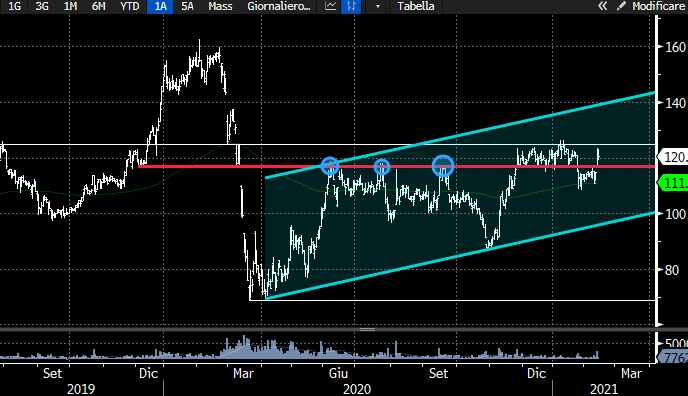The image size is (688, 396).
Task: Switch chart to 5A range
Action: point(187,6)
